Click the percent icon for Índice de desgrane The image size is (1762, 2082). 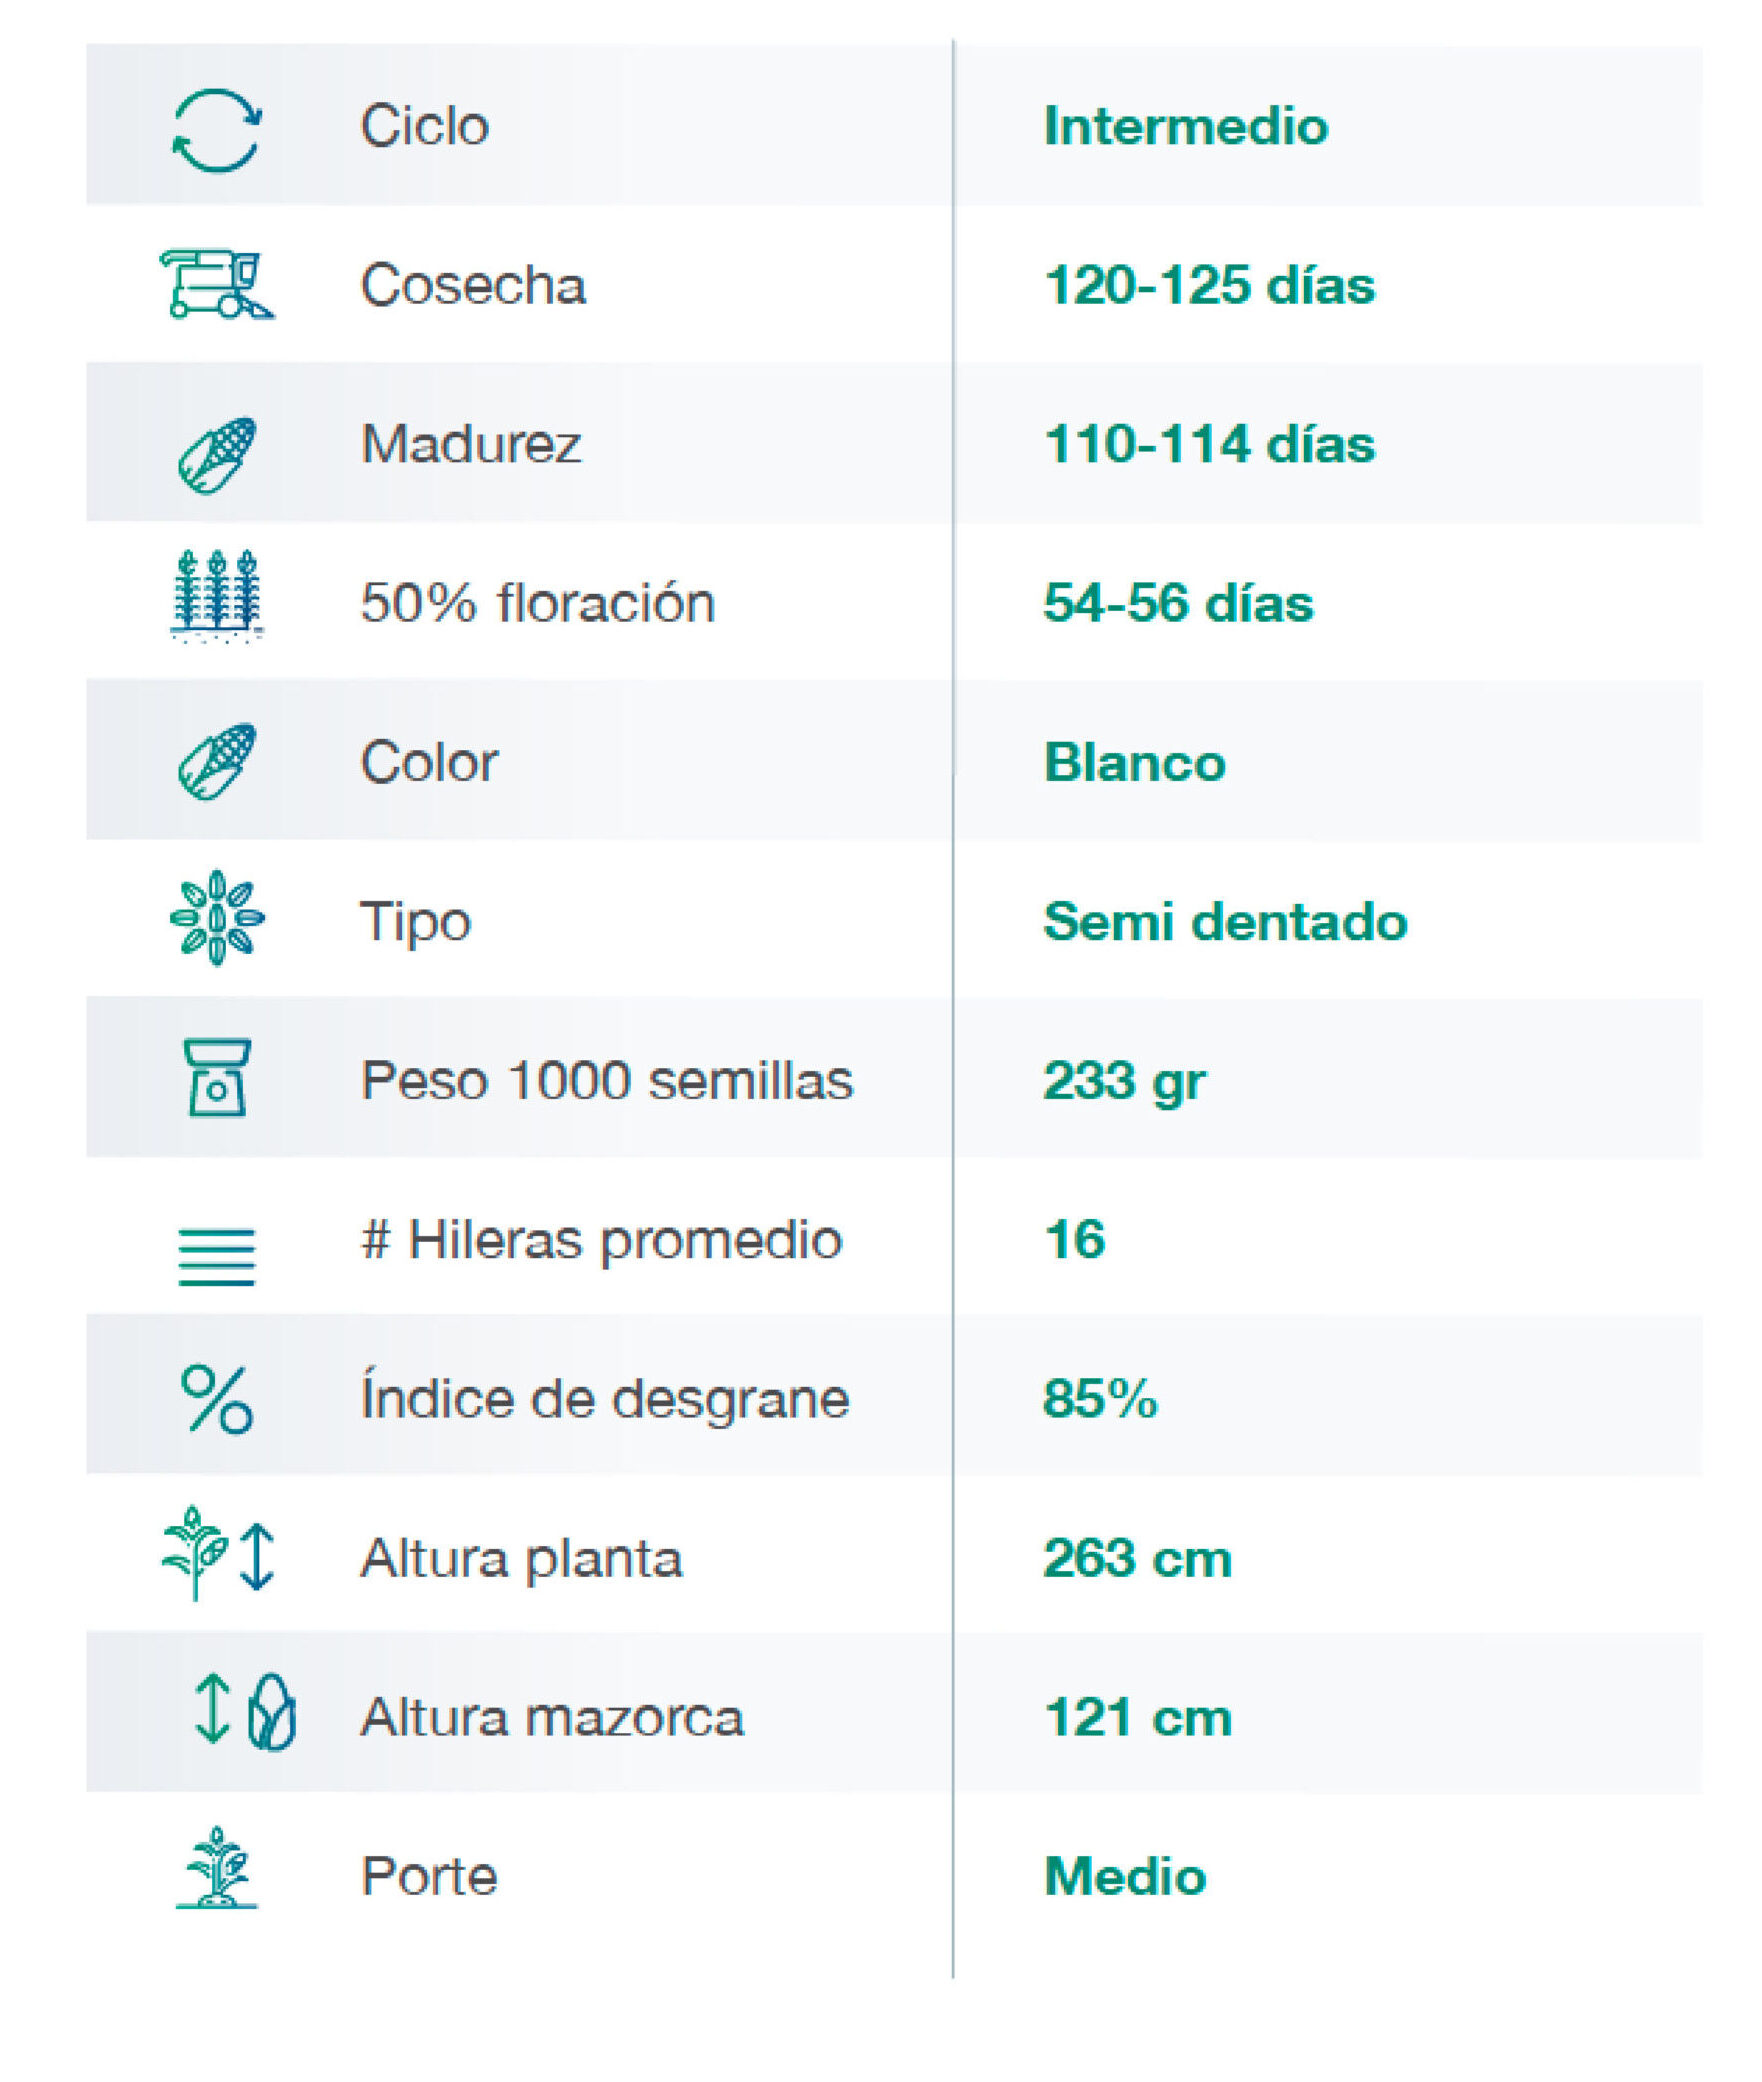217,1399
